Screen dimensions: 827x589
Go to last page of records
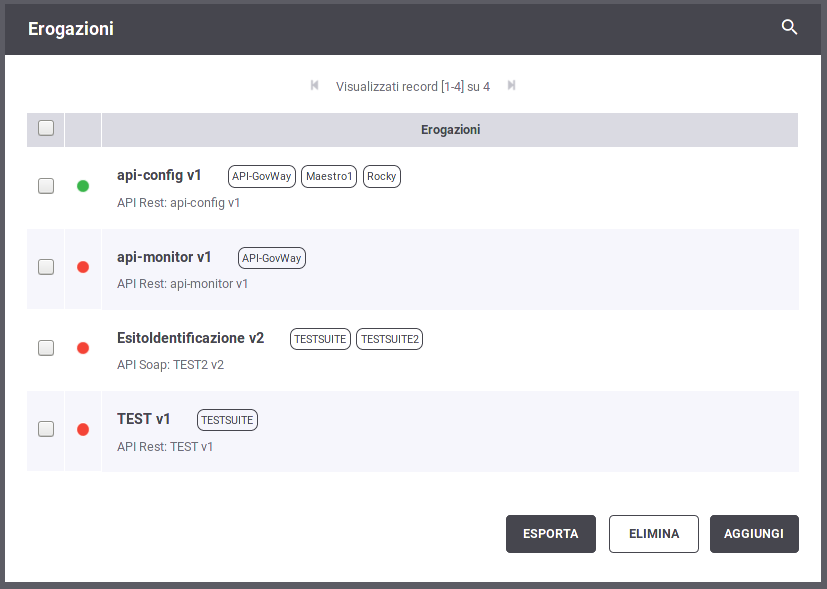[x=512, y=86]
